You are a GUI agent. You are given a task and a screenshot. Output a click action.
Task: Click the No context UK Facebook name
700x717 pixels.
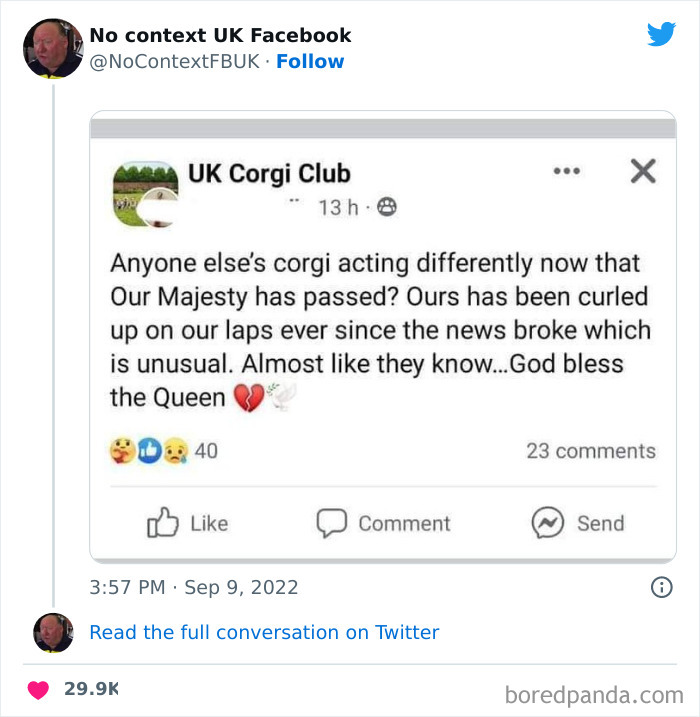point(220,35)
